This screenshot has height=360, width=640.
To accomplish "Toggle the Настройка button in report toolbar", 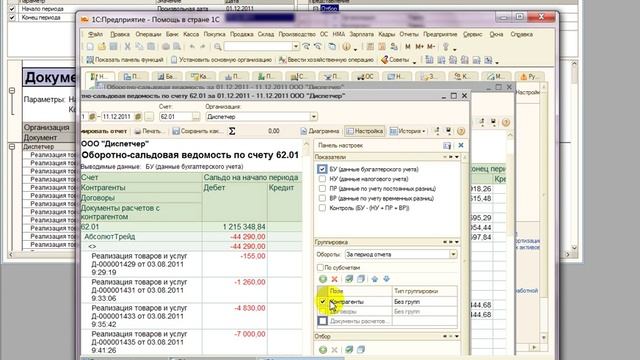I will coord(364,131).
